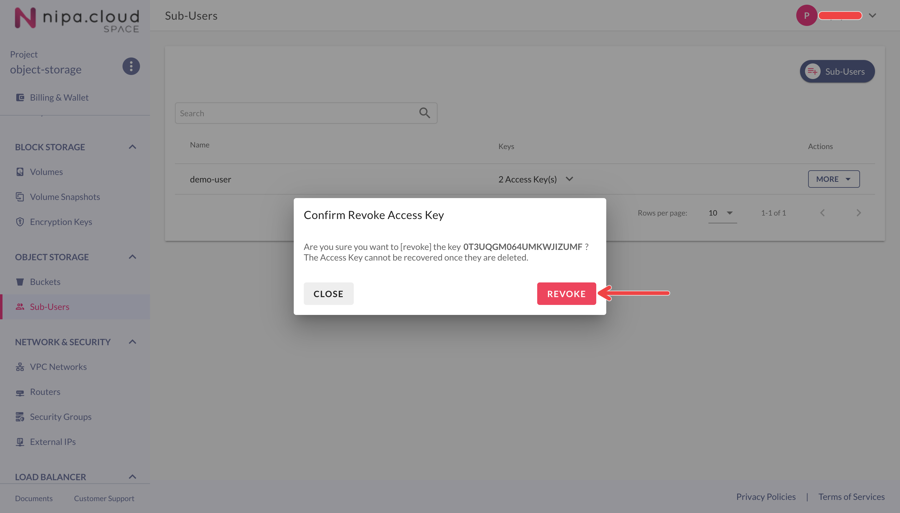Click the project options three-dot icon
Viewport: 900px width, 513px height.
pyautogui.click(x=131, y=66)
